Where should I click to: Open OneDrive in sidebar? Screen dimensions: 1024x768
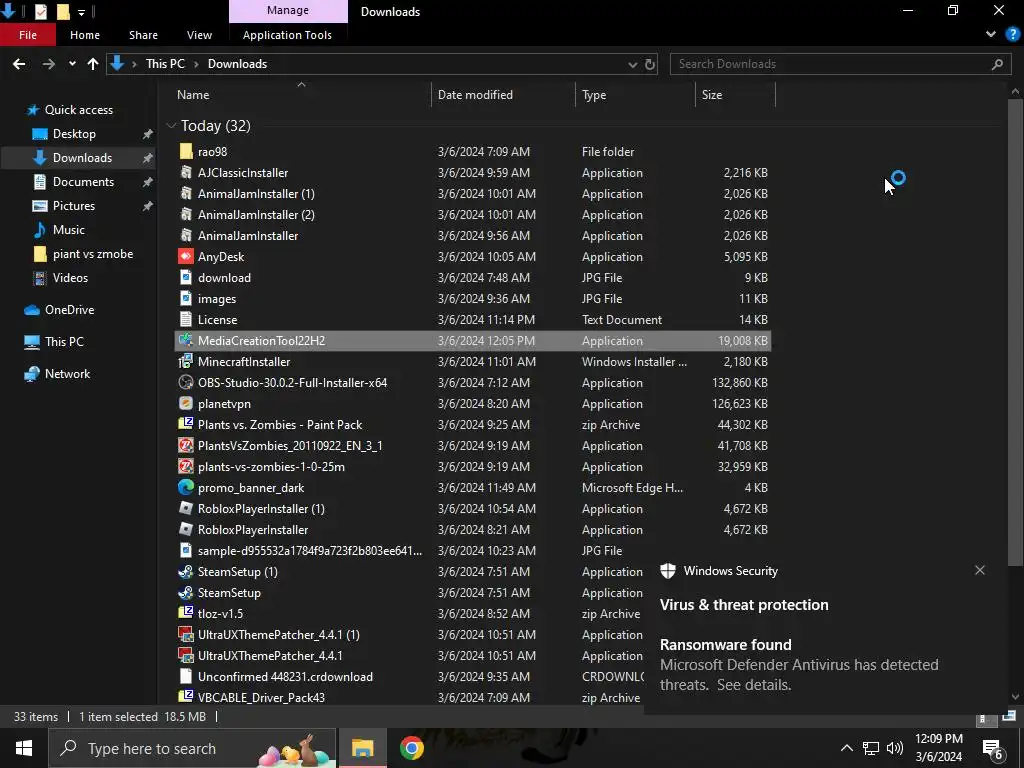coord(69,310)
